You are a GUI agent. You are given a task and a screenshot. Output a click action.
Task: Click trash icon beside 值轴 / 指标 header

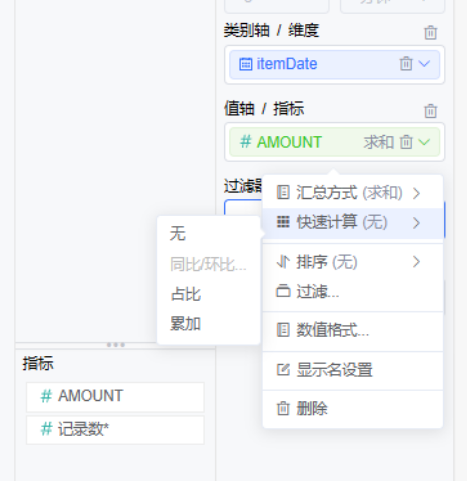430,111
